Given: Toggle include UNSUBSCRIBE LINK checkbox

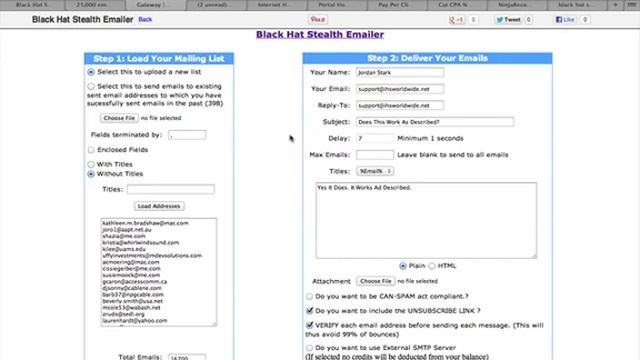Looking at the screenshot, I should pos(309,311).
